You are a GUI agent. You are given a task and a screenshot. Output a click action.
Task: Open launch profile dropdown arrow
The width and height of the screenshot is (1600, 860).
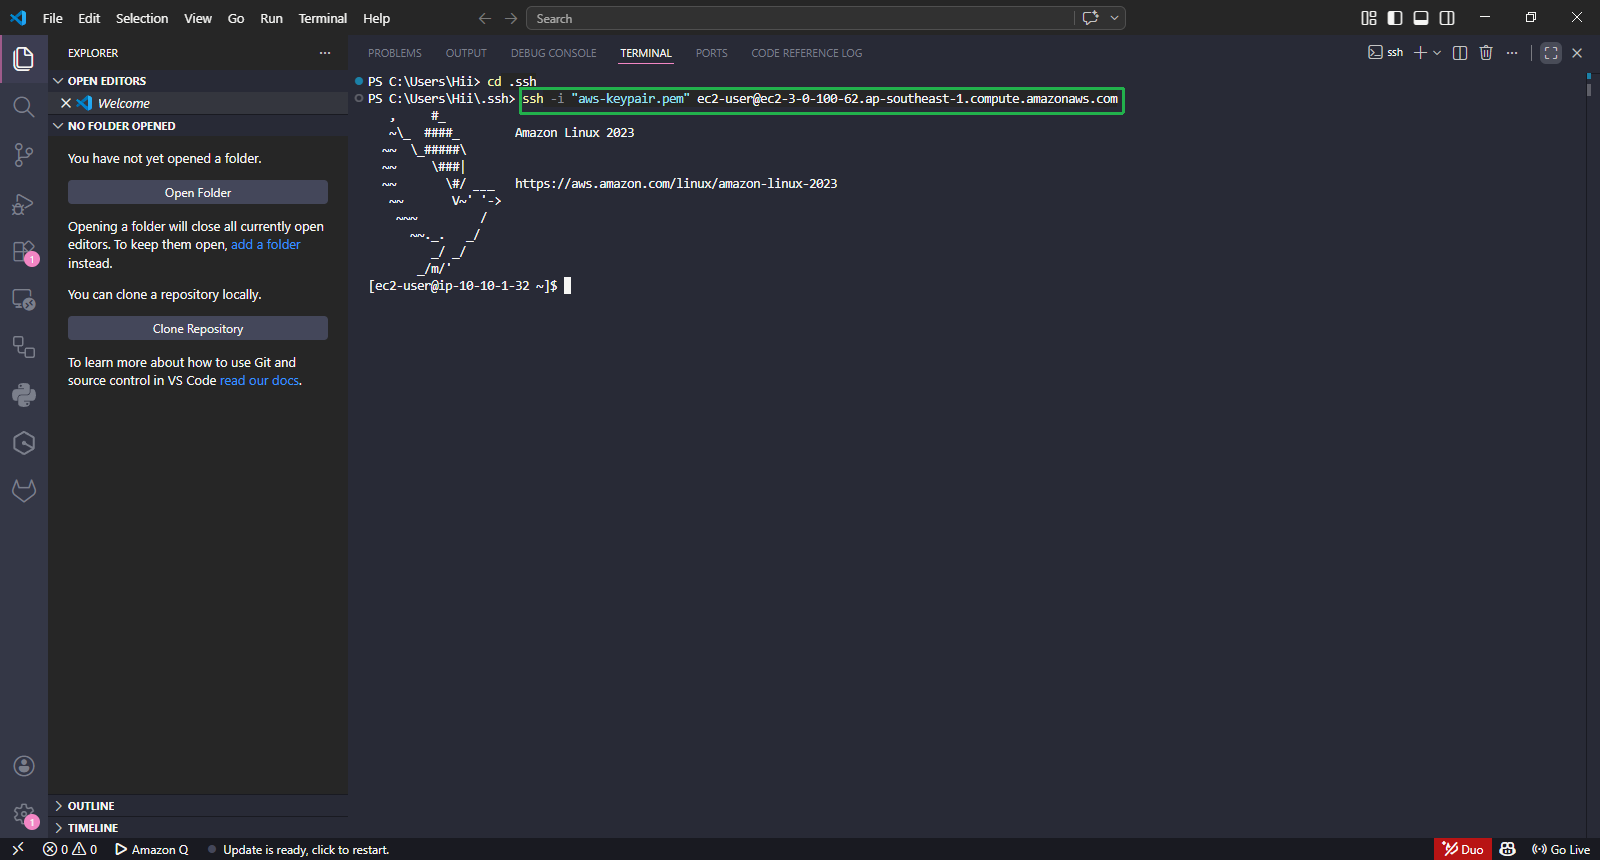point(1438,53)
